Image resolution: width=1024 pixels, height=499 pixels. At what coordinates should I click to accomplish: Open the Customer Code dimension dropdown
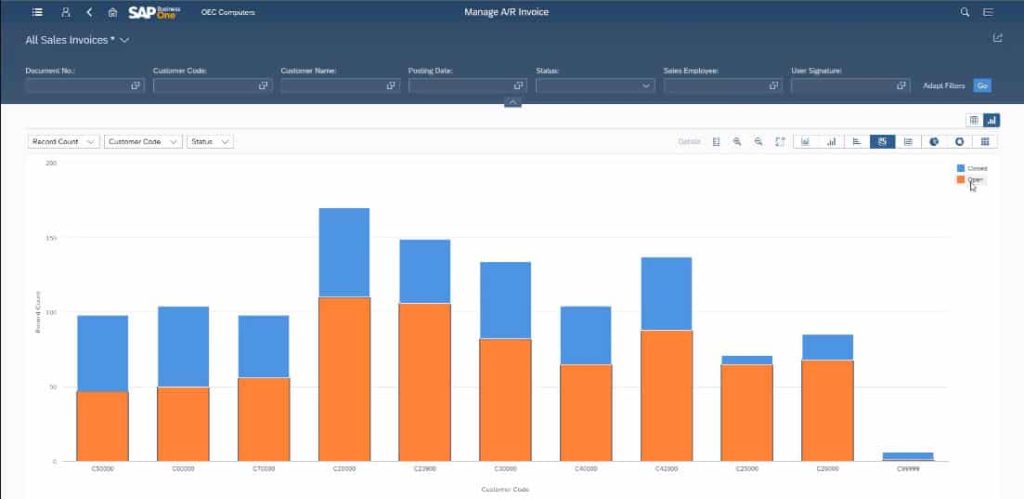pyautogui.click(x=143, y=141)
